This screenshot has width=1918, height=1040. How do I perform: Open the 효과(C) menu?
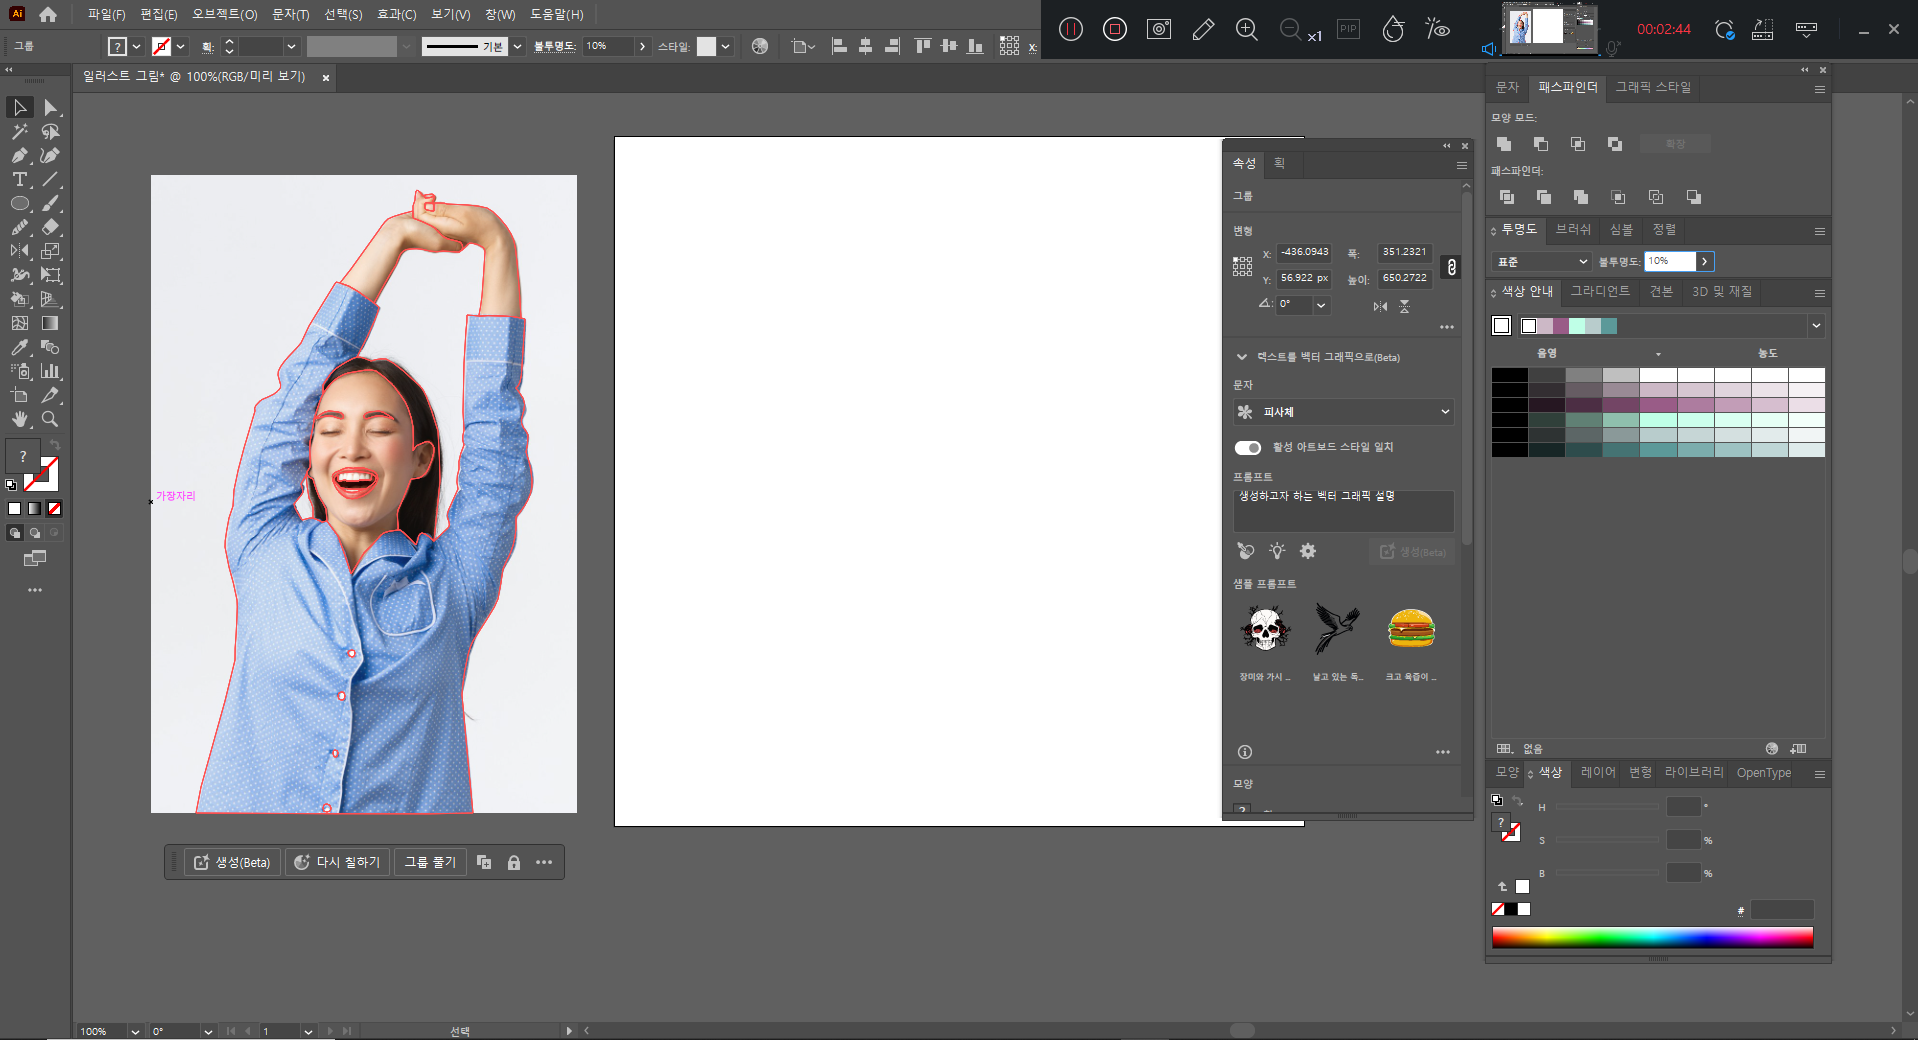tap(396, 14)
